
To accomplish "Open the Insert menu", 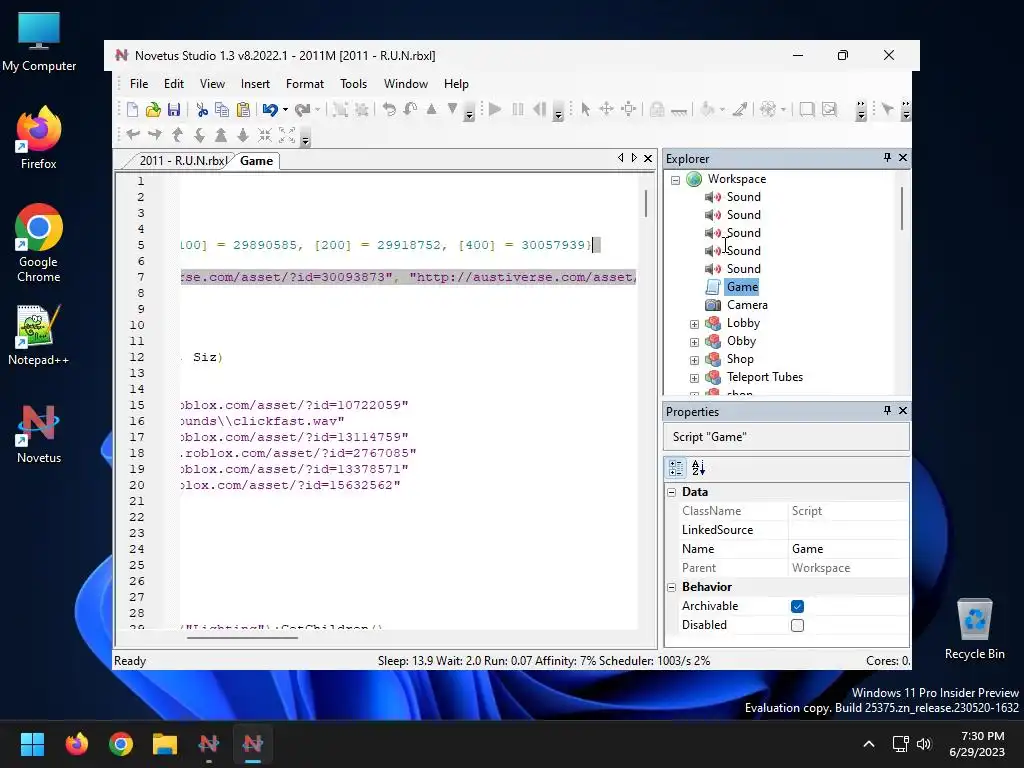I will pyautogui.click(x=255, y=84).
